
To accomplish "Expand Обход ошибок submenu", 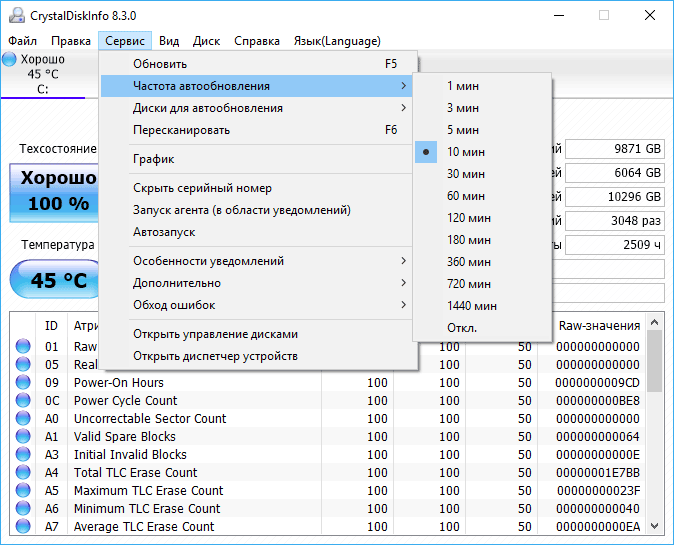I will coord(258,305).
